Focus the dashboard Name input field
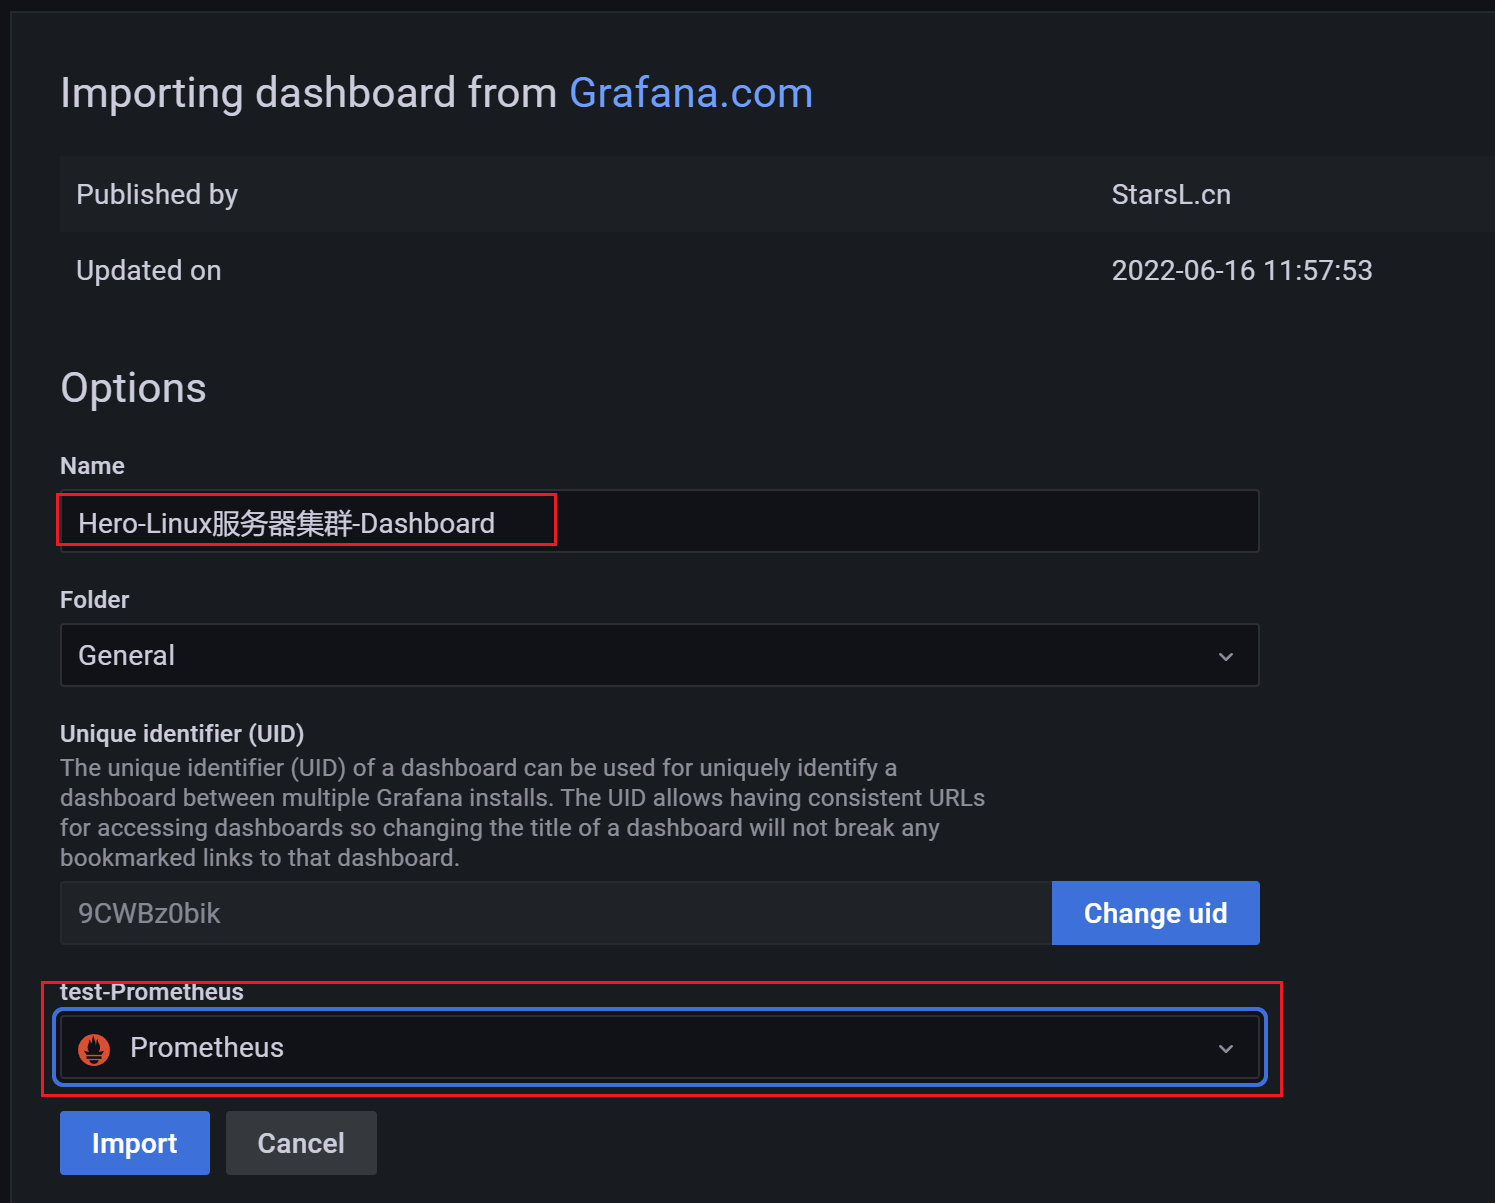The width and height of the screenshot is (1495, 1203). [800, 522]
